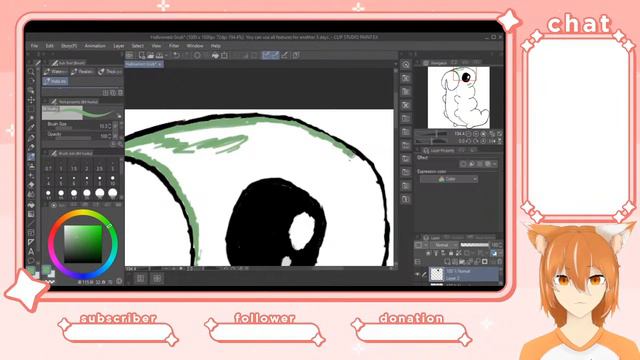The width and height of the screenshot is (640, 360).
Task: Select the Thick paint sub tool group
Action: point(110,72)
